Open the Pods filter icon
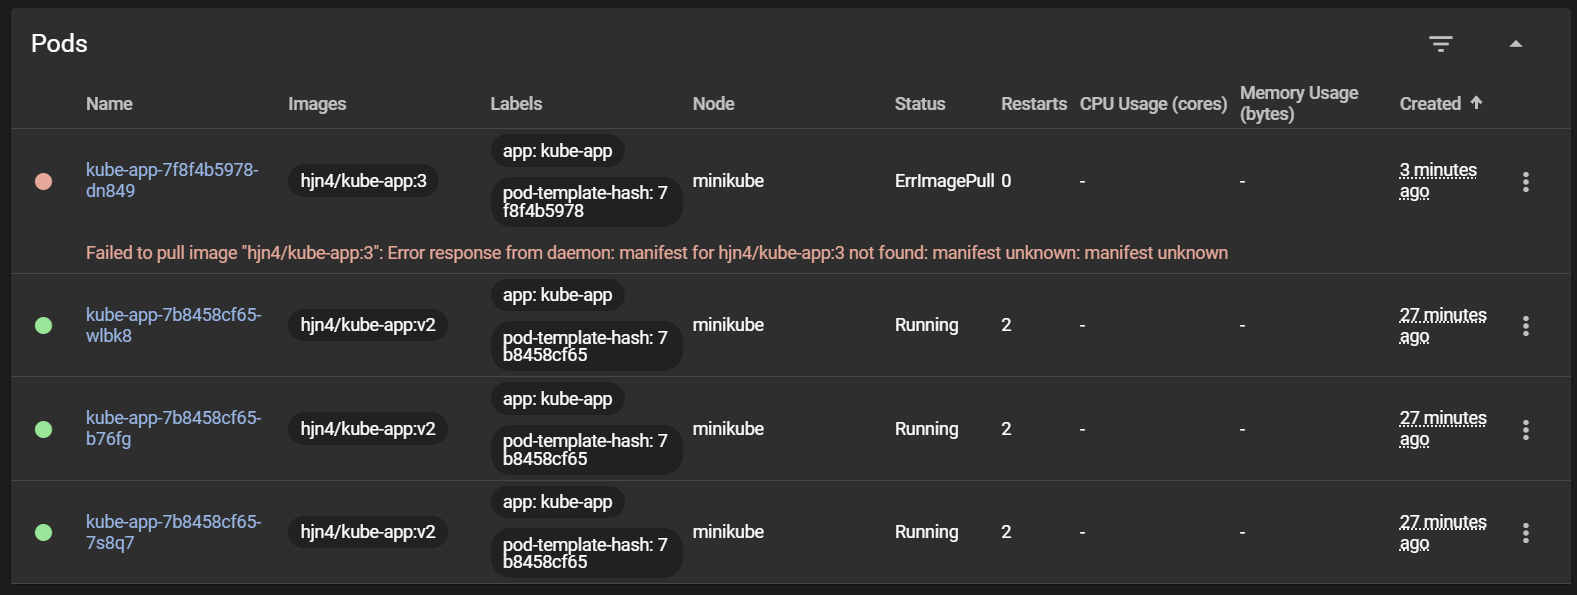Viewport: 1577px width, 595px height. [1440, 44]
